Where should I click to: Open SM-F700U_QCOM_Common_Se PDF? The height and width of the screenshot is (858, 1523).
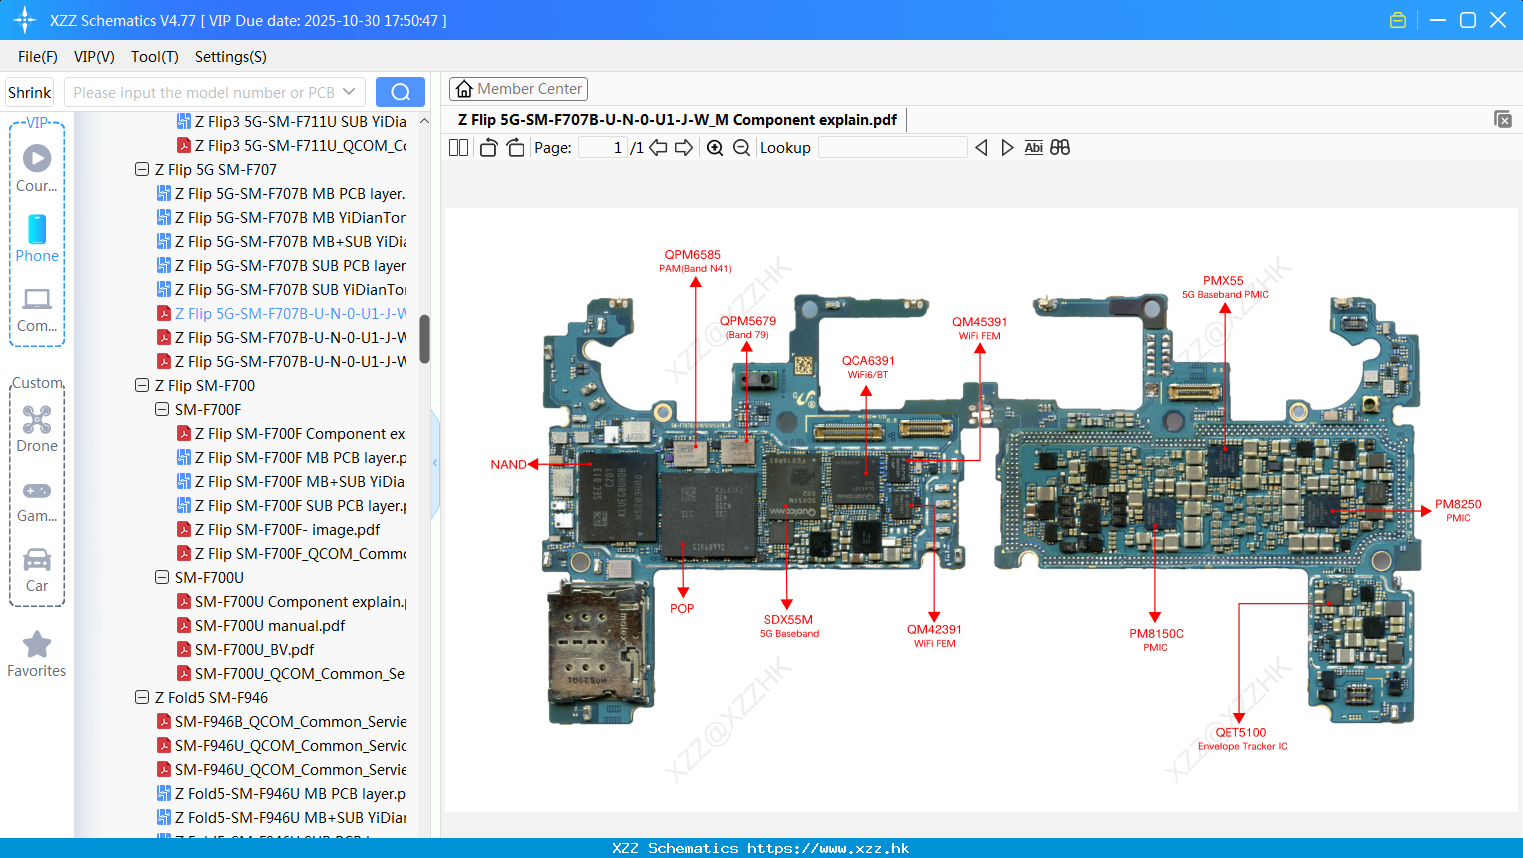tap(291, 673)
